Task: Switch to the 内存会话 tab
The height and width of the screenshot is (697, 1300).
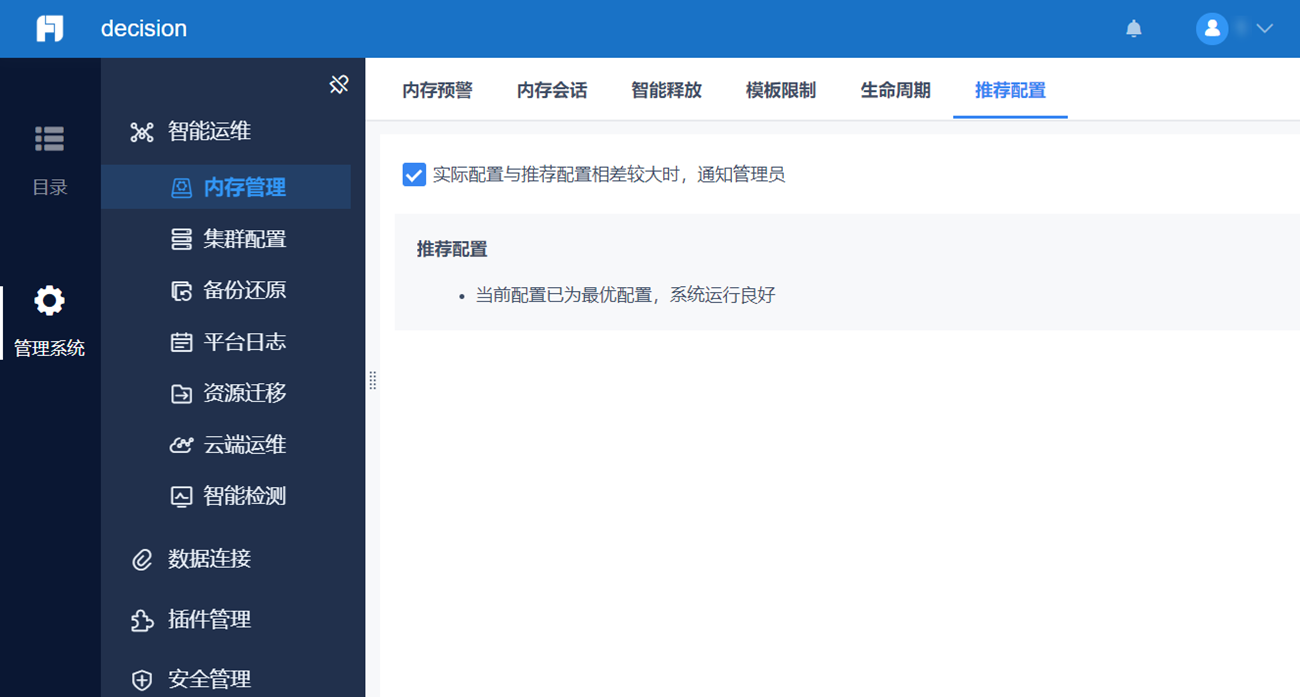Action: point(552,90)
